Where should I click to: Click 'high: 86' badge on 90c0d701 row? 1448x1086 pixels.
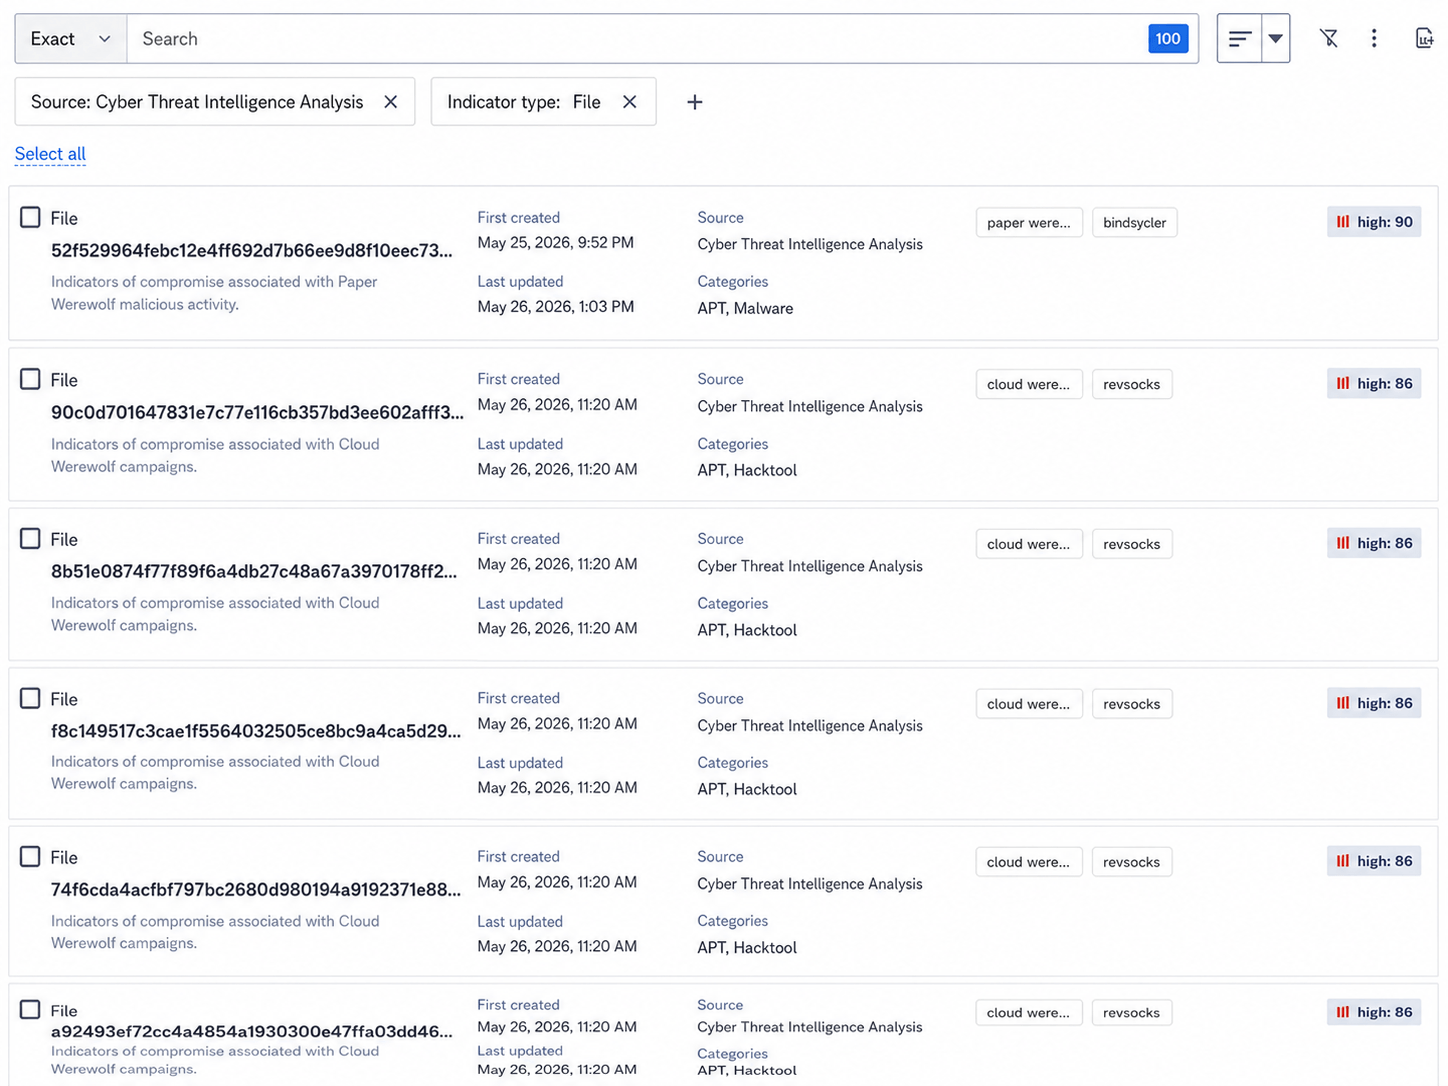click(x=1374, y=384)
